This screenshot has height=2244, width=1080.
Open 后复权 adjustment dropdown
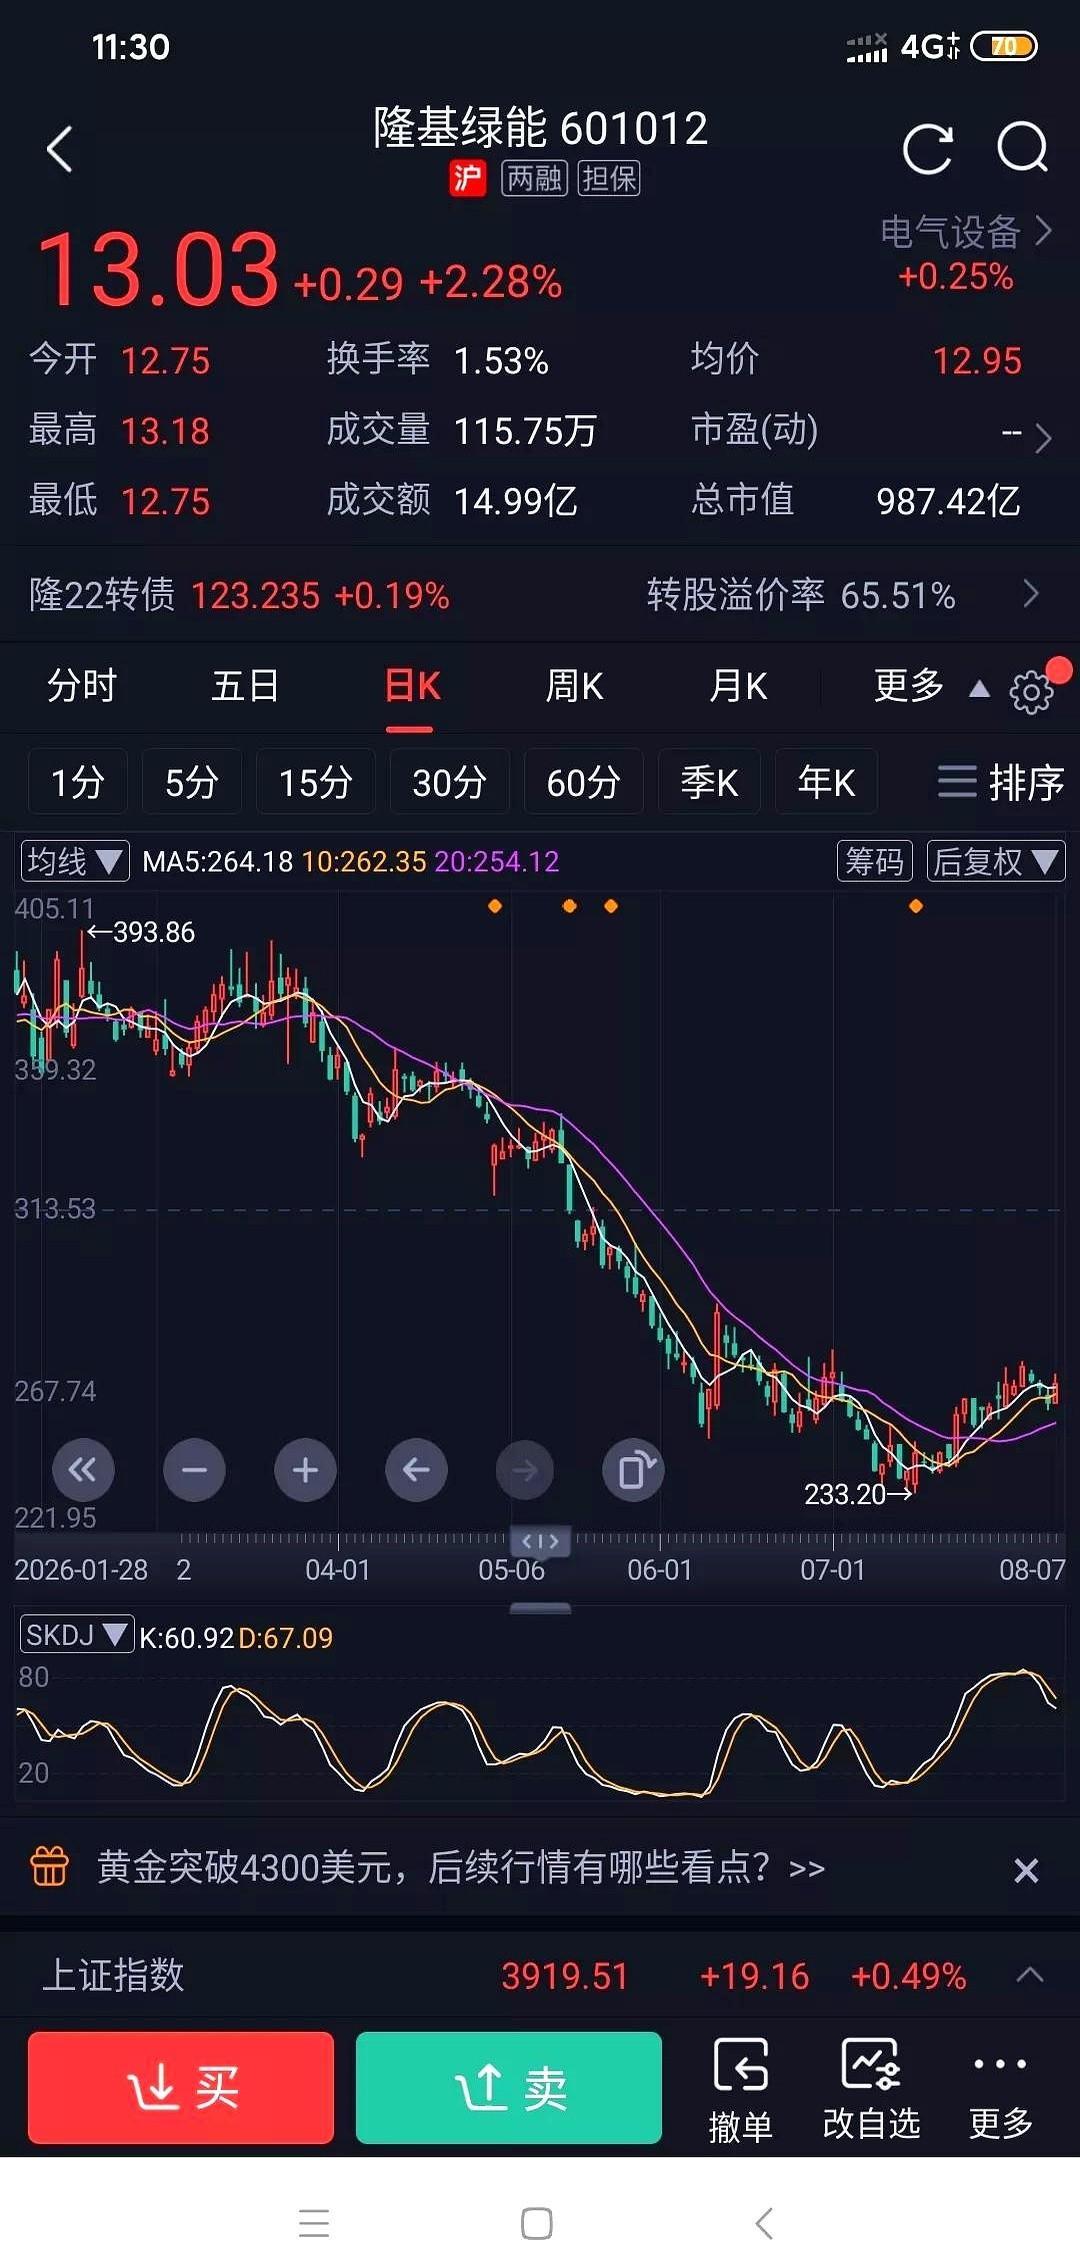996,861
